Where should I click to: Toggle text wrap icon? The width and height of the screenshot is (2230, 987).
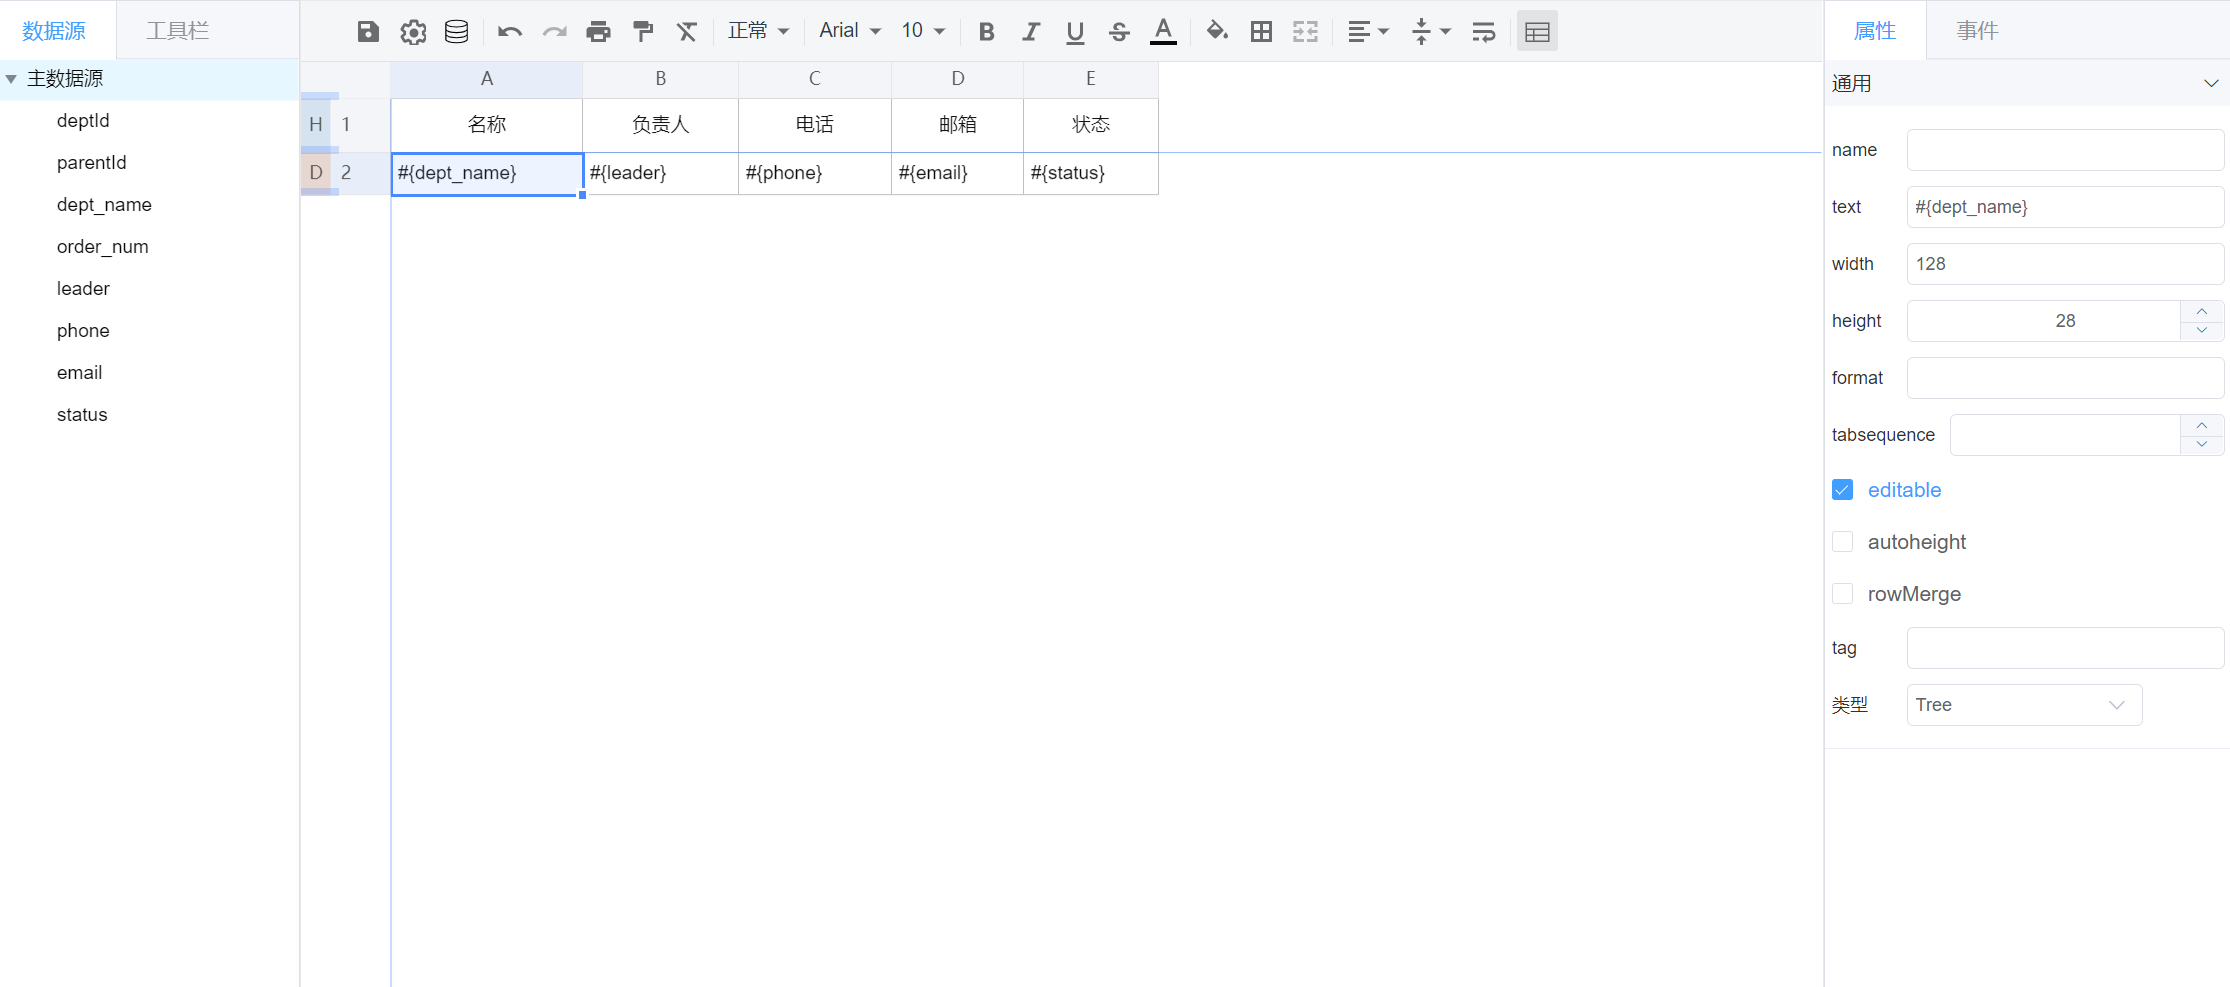pos(1483,31)
